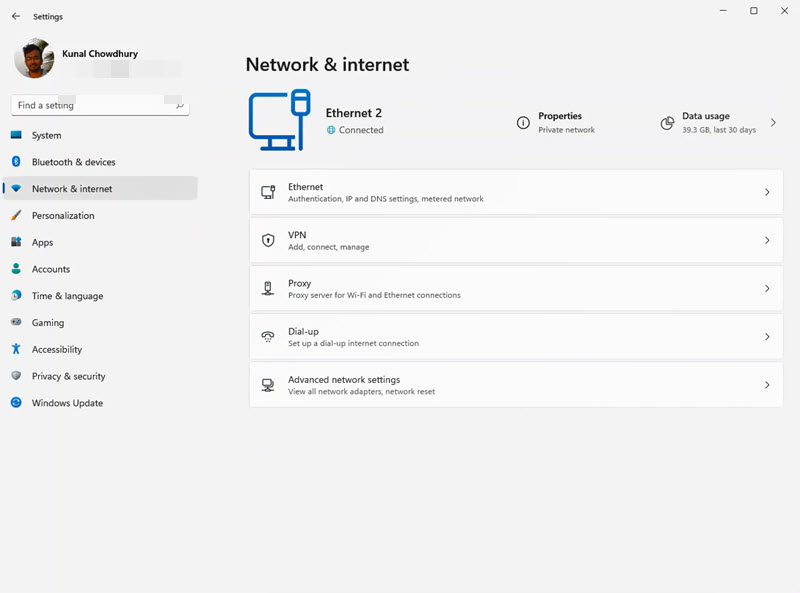Image resolution: width=800 pixels, height=593 pixels.
Task: Open Data usage for last 30 days
Action: tap(719, 122)
